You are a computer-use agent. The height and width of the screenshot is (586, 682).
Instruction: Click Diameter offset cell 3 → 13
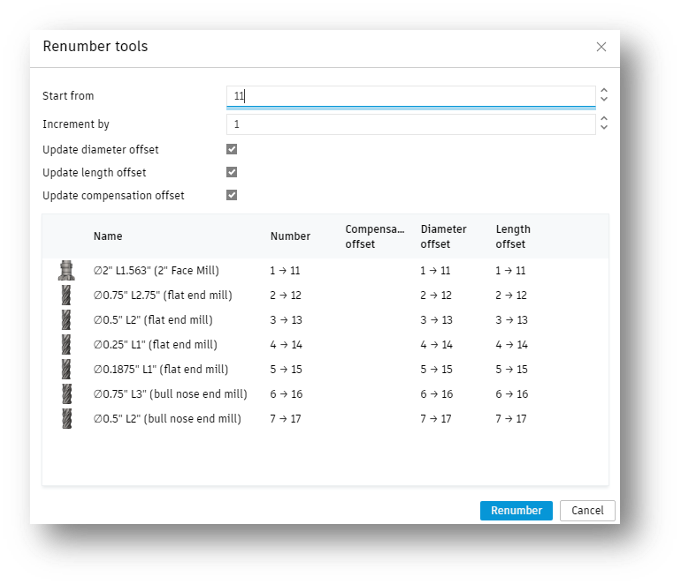(436, 320)
